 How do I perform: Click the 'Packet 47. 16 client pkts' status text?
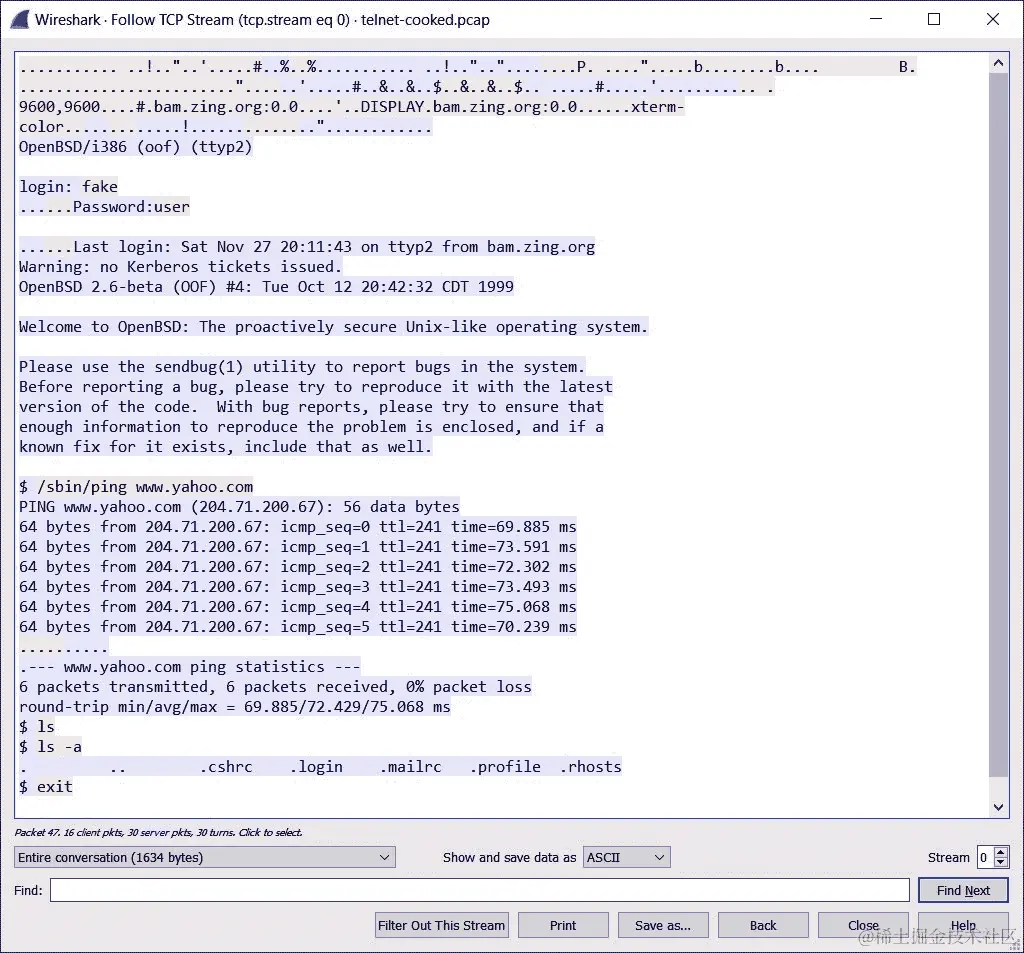[x=158, y=832]
